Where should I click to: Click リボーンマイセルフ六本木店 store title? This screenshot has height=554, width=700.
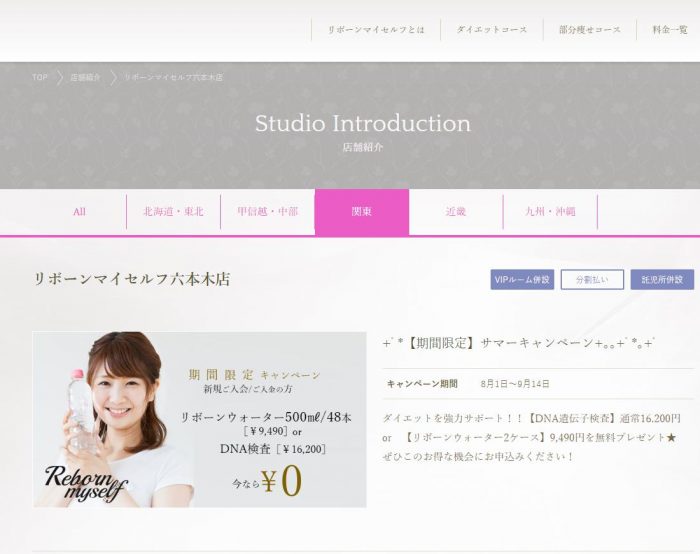point(132,279)
